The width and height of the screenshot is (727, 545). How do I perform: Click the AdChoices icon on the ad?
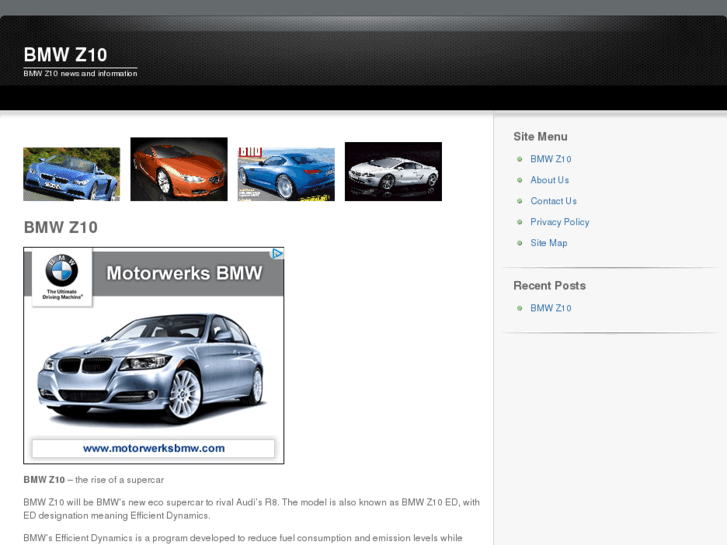coord(277,253)
